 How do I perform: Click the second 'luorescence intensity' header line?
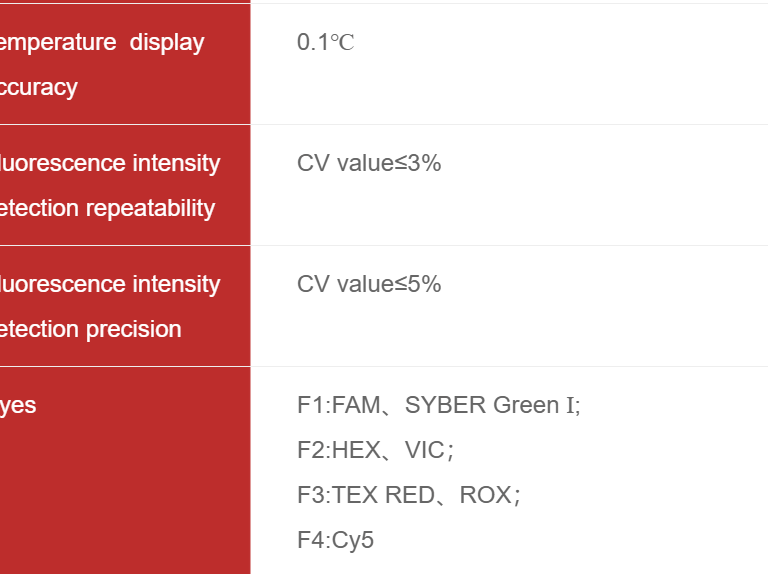110,284
